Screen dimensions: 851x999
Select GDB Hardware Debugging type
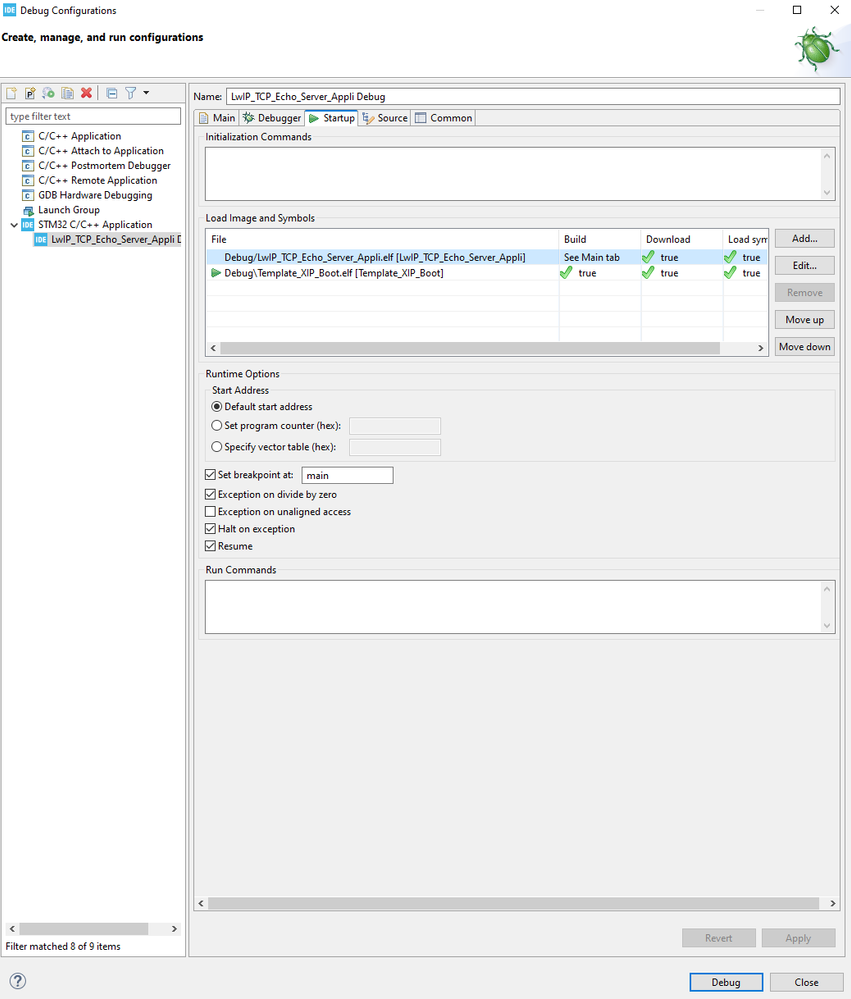[95, 195]
